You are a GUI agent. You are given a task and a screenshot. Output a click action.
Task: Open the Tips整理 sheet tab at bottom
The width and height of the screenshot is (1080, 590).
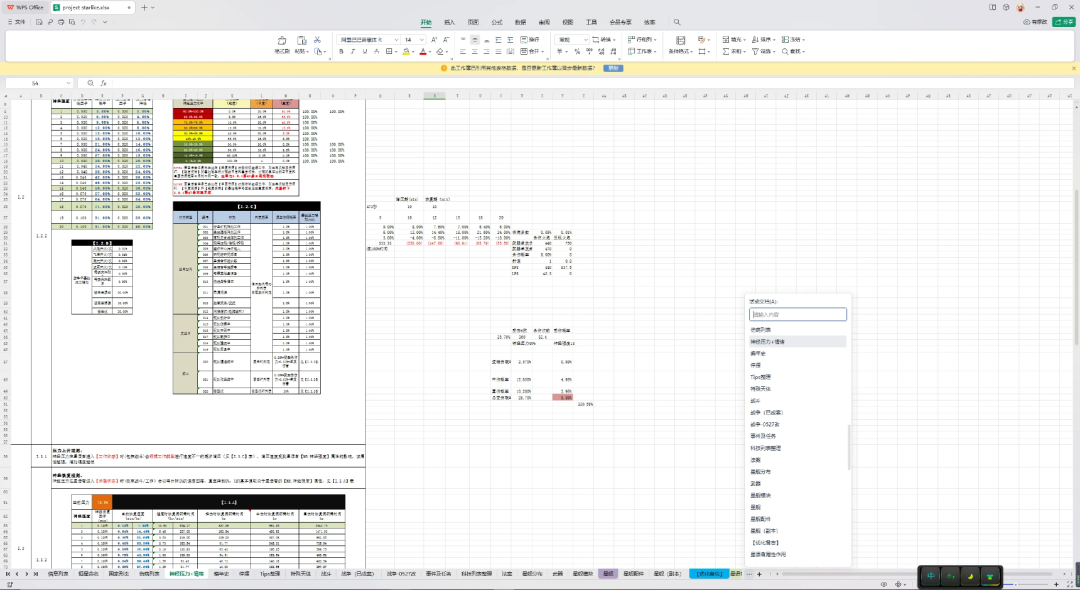[270, 573]
